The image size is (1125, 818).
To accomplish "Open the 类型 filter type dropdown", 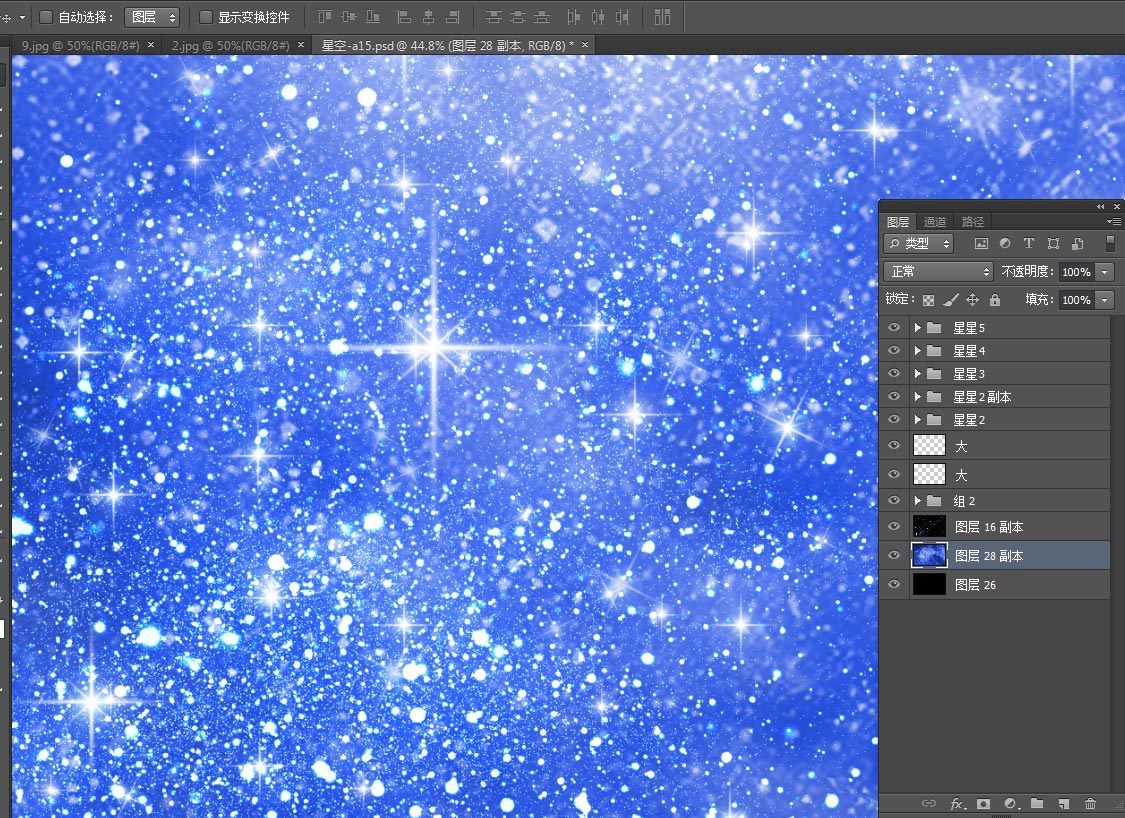I will coord(918,244).
